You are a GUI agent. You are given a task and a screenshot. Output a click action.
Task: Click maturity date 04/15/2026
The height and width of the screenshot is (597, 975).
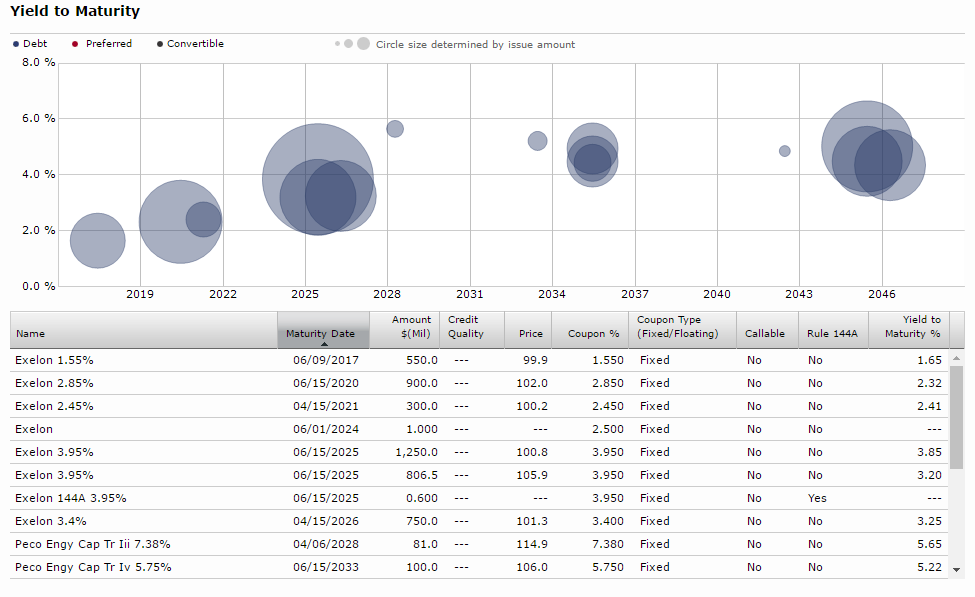point(326,521)
